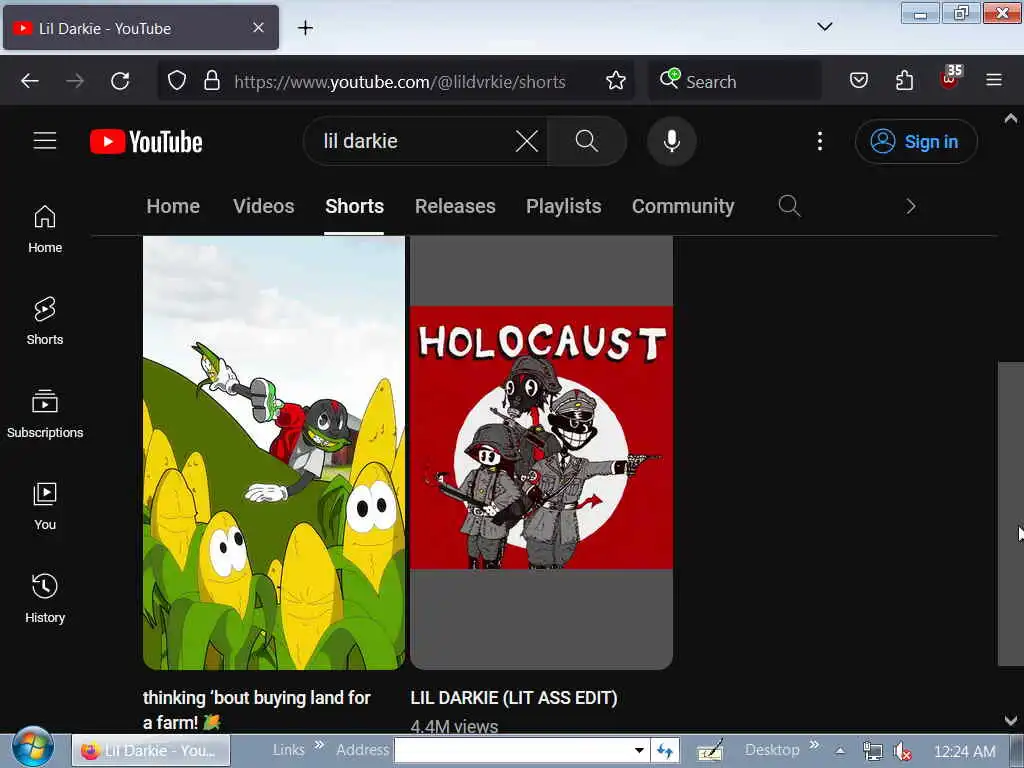Click taskbar Address go arrows button
The image size is (1024, 768).
click(x=665, y=751)
